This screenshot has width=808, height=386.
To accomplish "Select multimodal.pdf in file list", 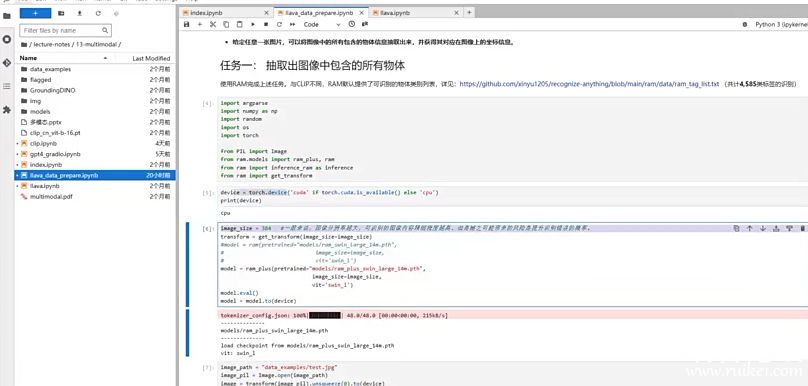I will 95,196.
